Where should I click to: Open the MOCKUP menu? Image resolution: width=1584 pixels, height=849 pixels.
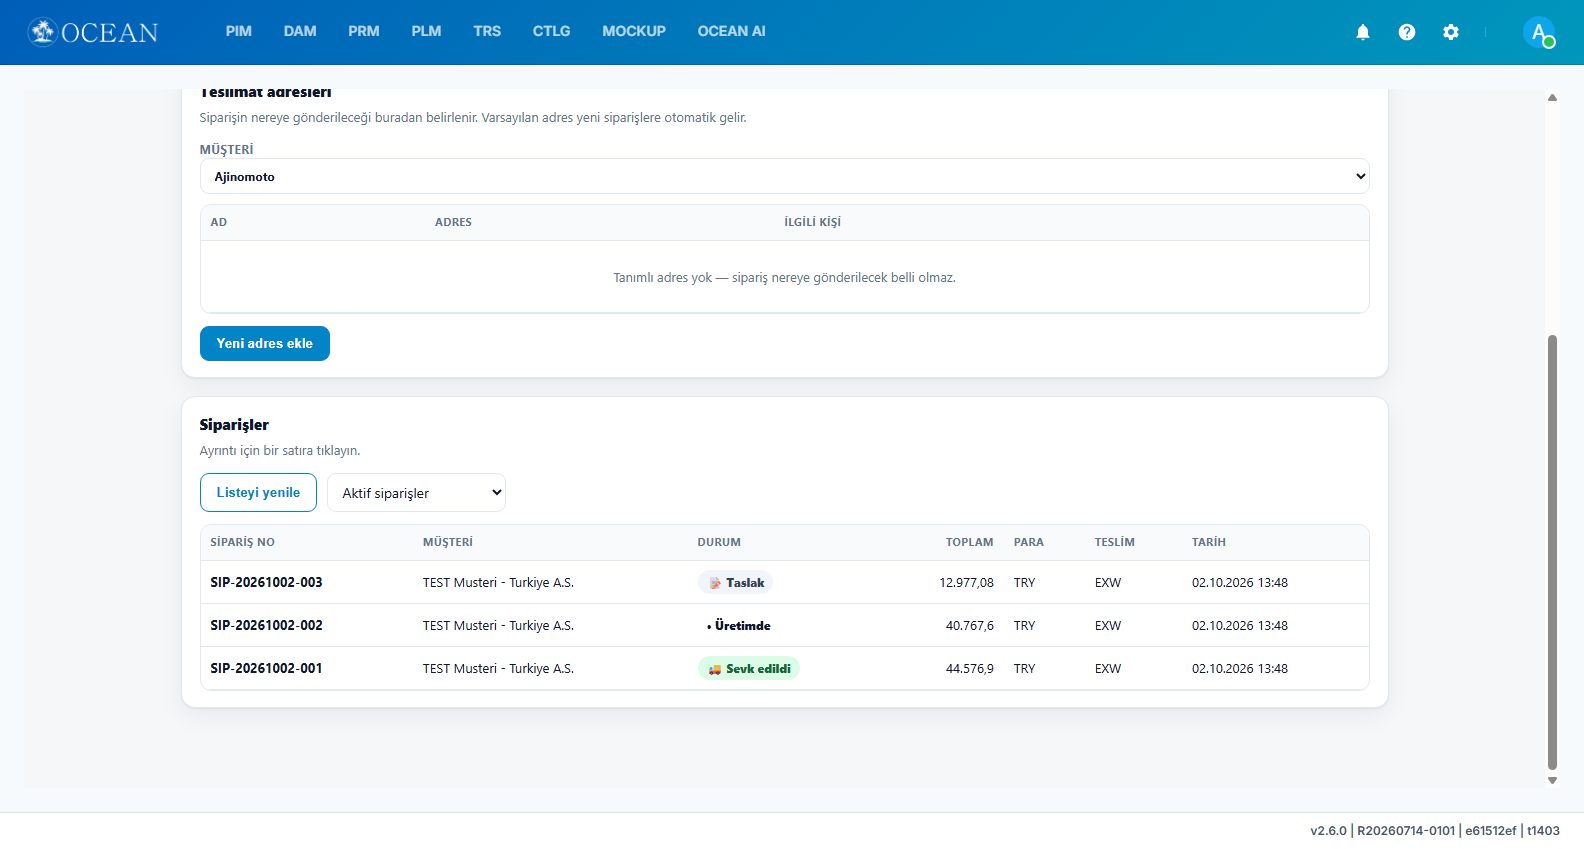point(634,31)
